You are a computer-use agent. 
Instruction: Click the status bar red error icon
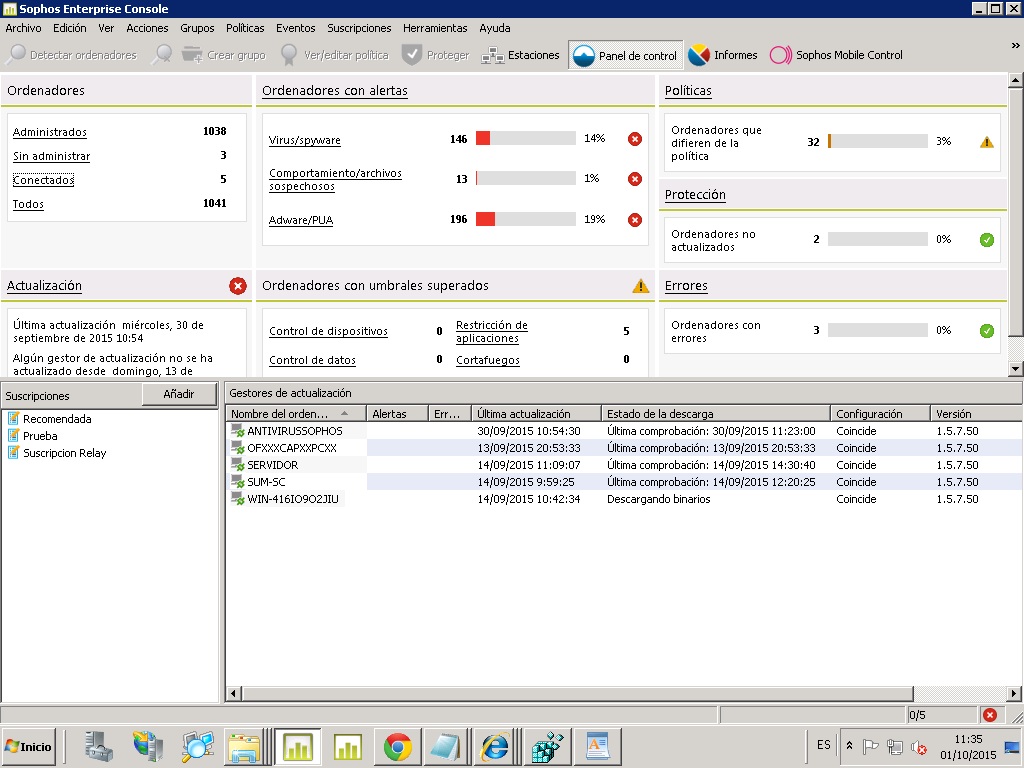(990, 715)
